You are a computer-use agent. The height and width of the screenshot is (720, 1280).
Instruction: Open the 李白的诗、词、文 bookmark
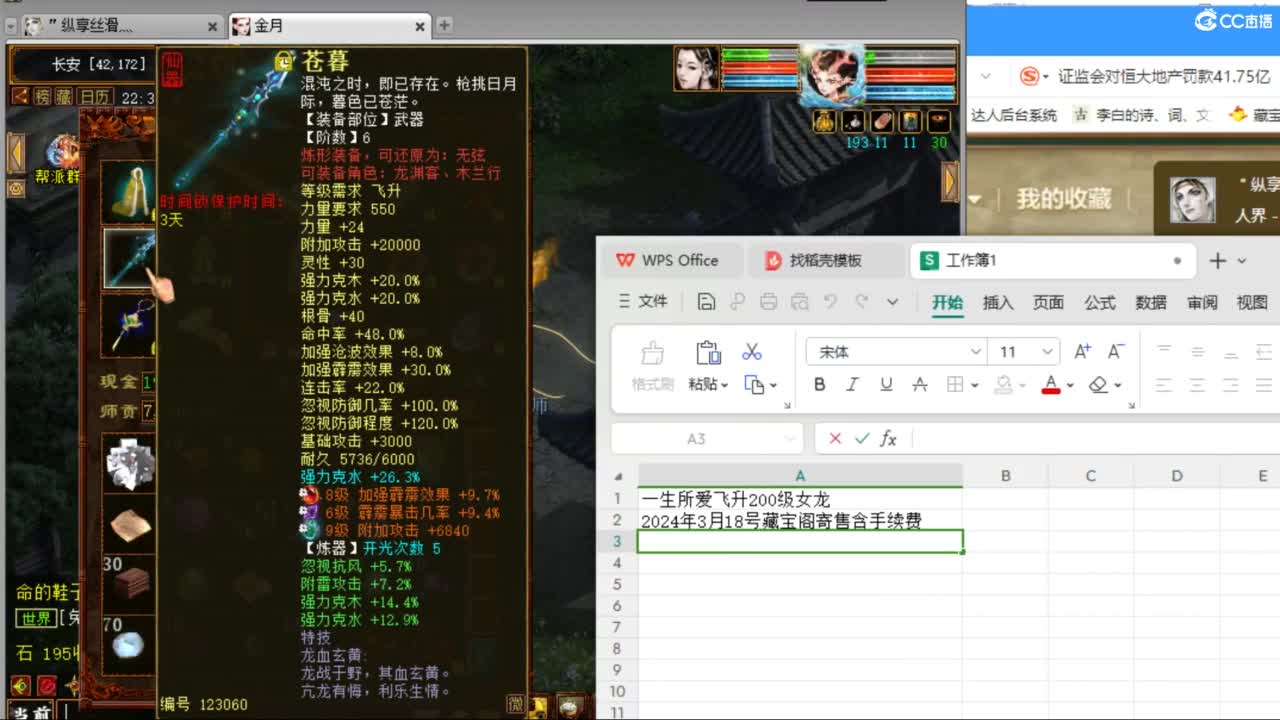1141,115
